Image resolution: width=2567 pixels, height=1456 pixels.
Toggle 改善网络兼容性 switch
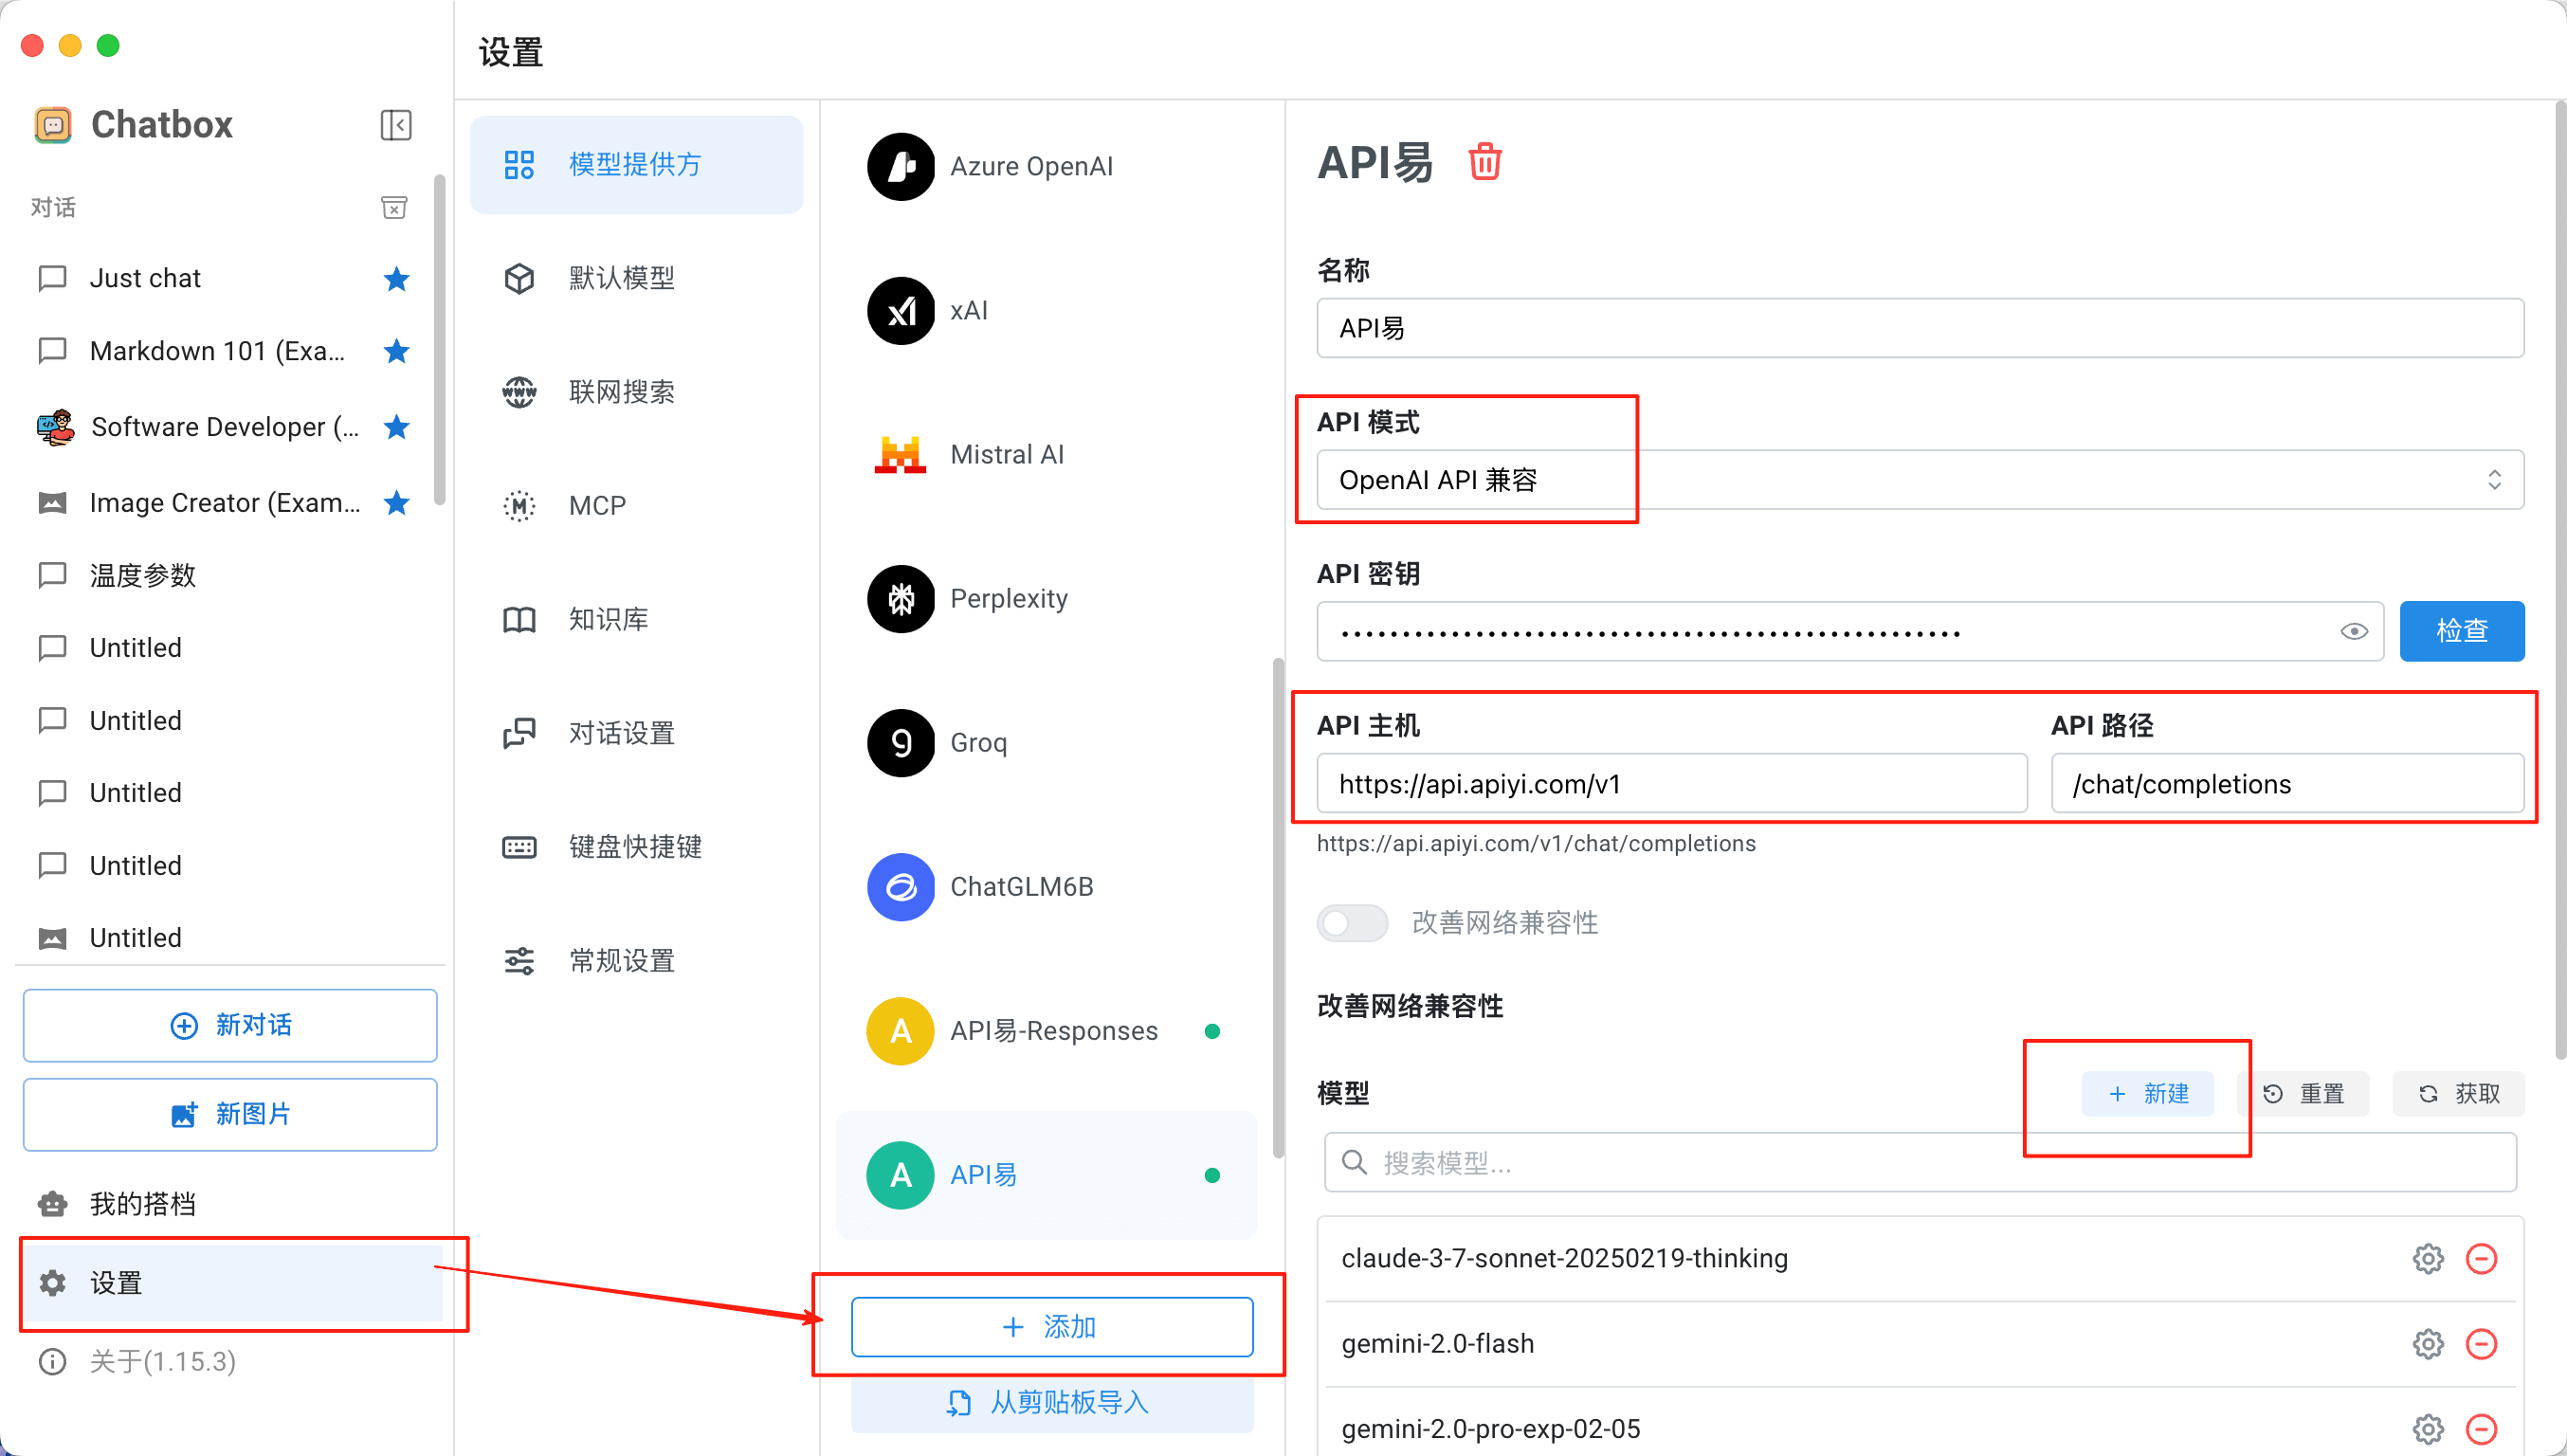[x=1352, y=922]
